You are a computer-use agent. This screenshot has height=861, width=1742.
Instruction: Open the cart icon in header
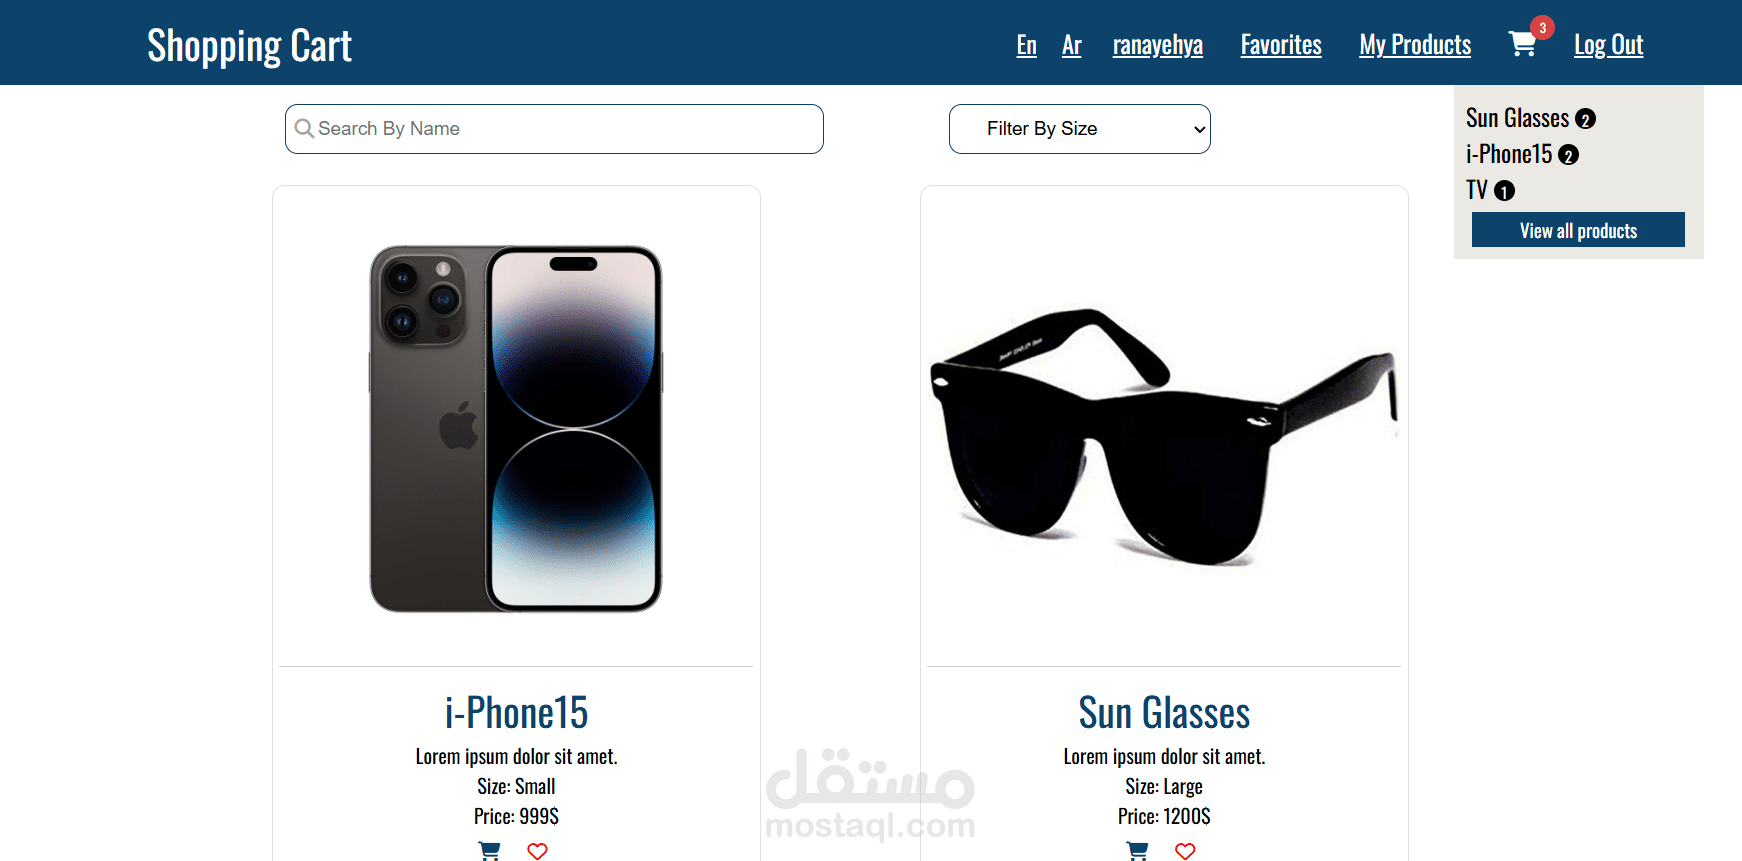click(1522, 44)
